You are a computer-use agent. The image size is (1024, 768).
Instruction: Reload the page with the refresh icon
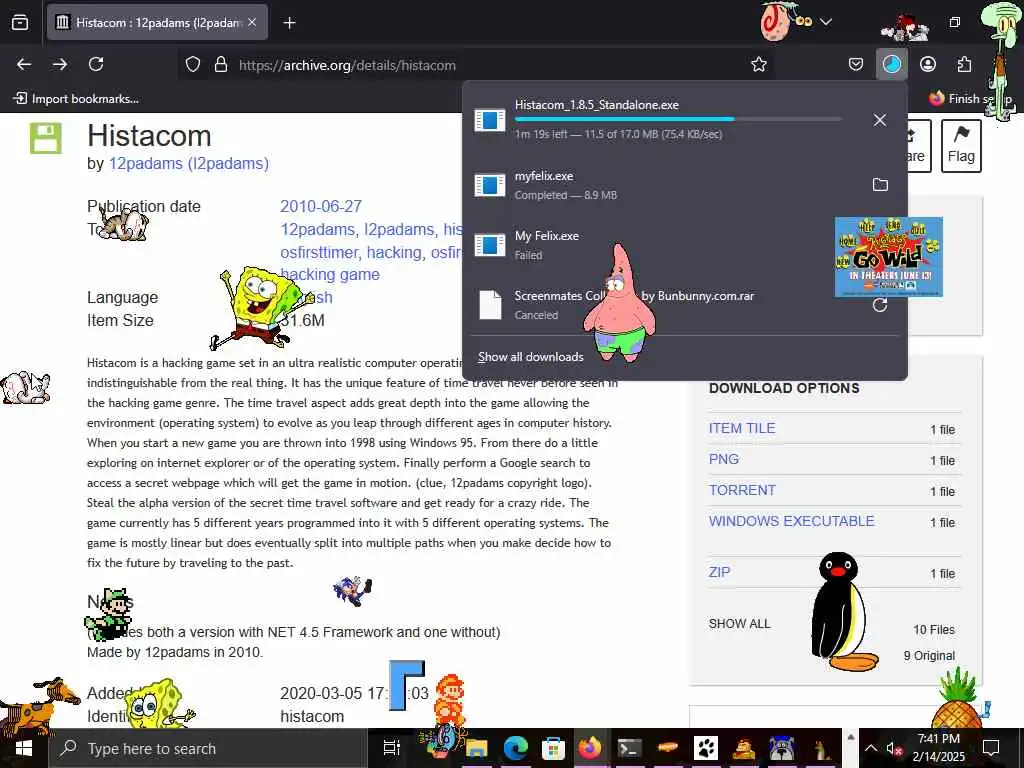[x=96, y=65]
